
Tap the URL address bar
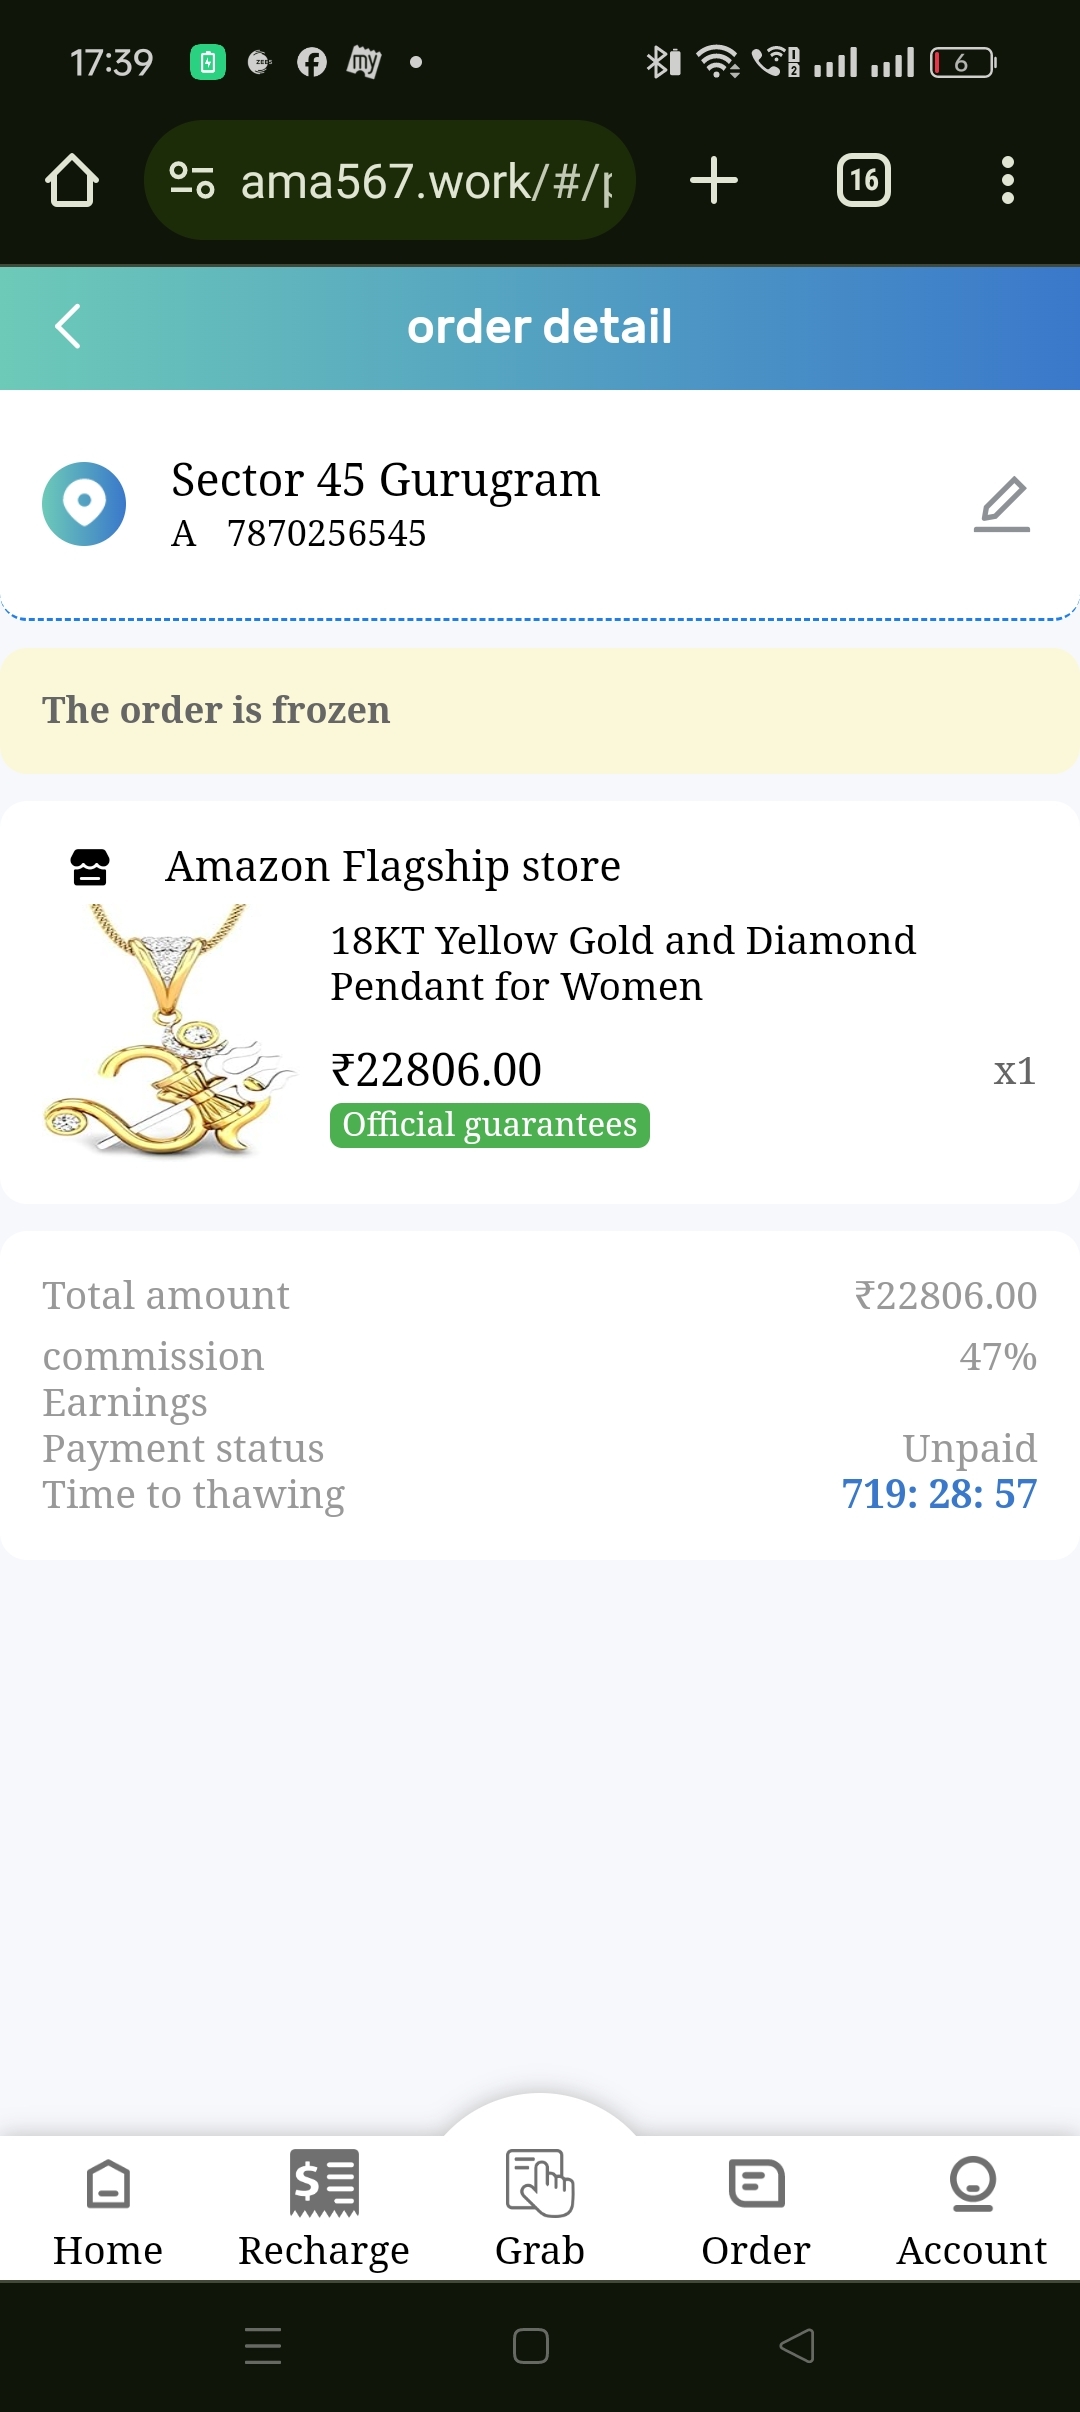click(425, 181)
